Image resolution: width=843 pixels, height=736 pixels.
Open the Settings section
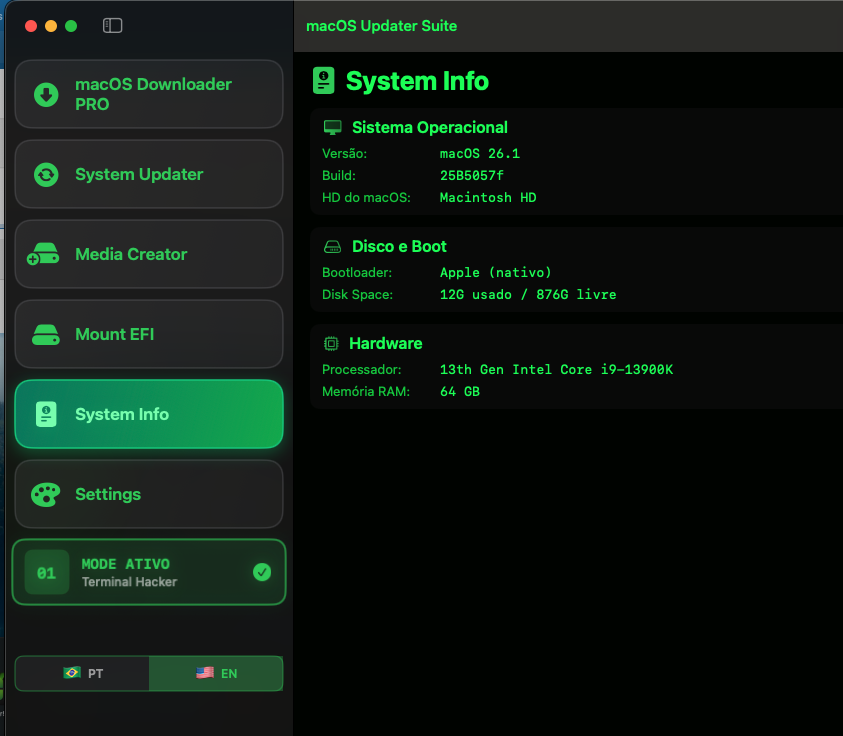(149, 495)
